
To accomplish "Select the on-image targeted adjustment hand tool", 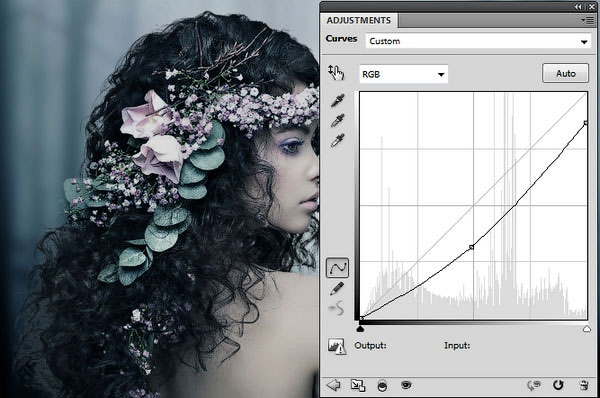I will [x=336, y=73].
